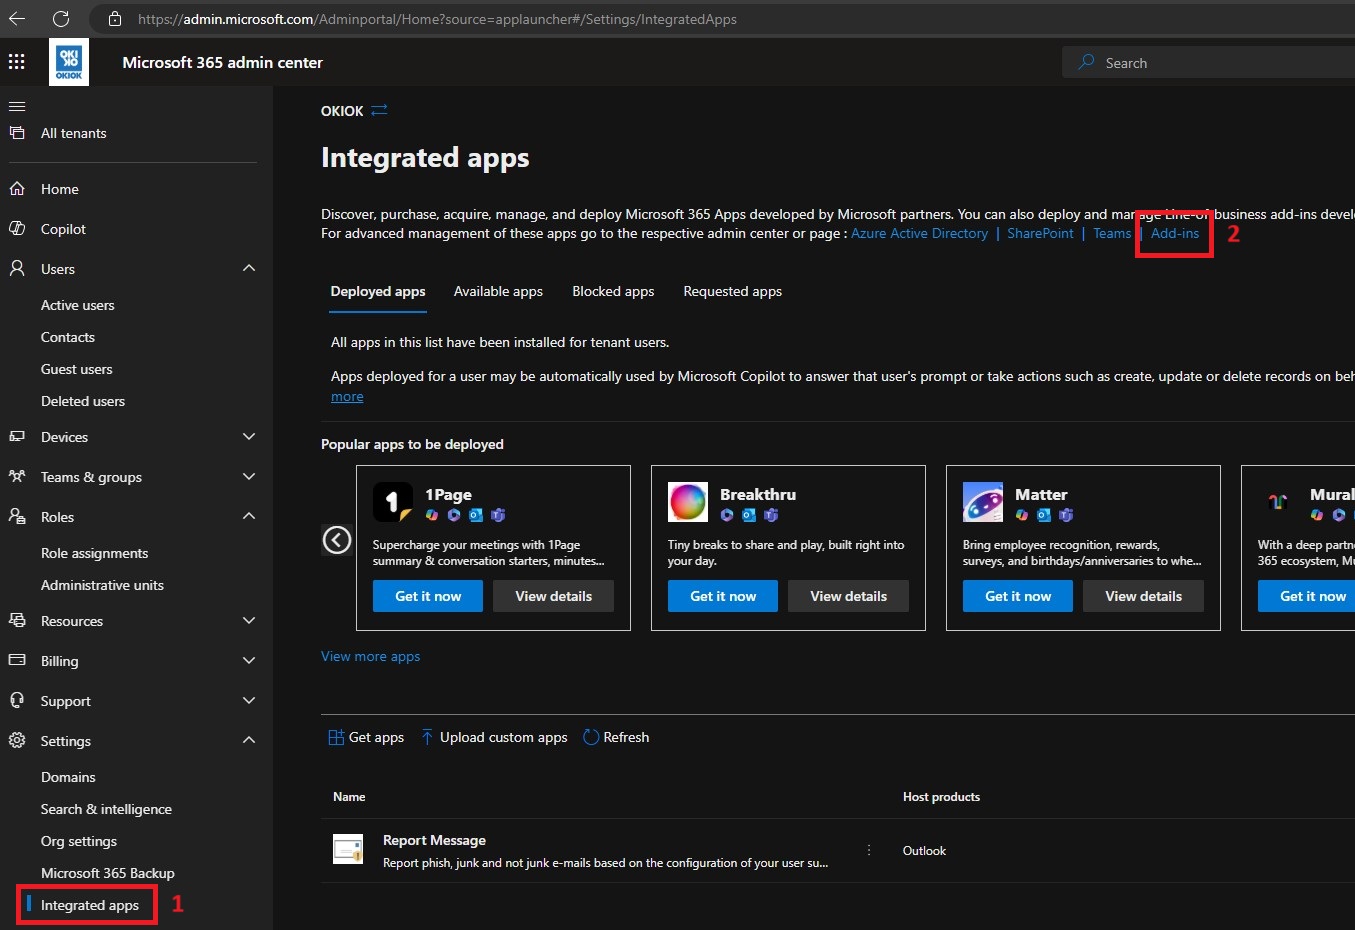Click the 'more' link below description

coord(347,396)
